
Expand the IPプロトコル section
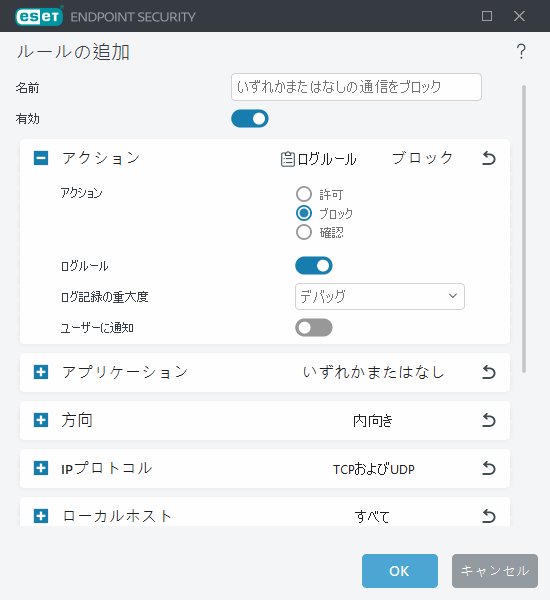41,468
